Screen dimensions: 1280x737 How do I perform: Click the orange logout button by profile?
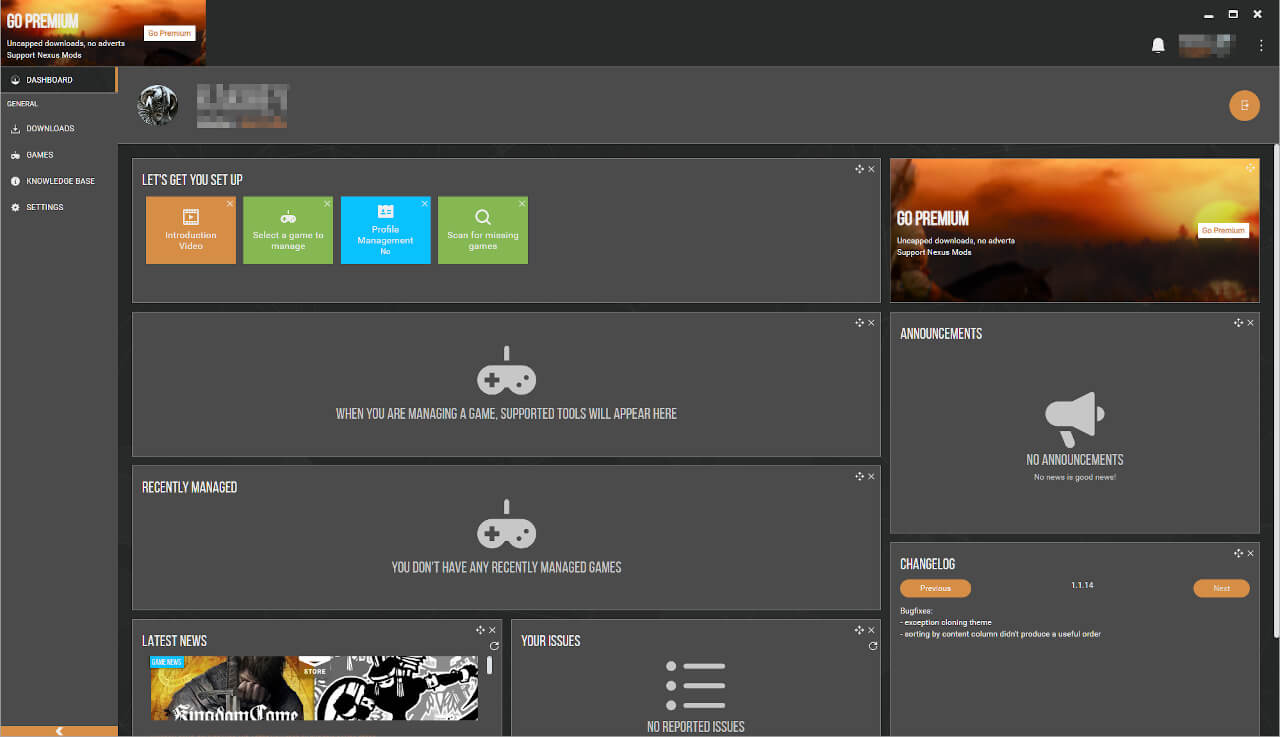click(1244, 105)
